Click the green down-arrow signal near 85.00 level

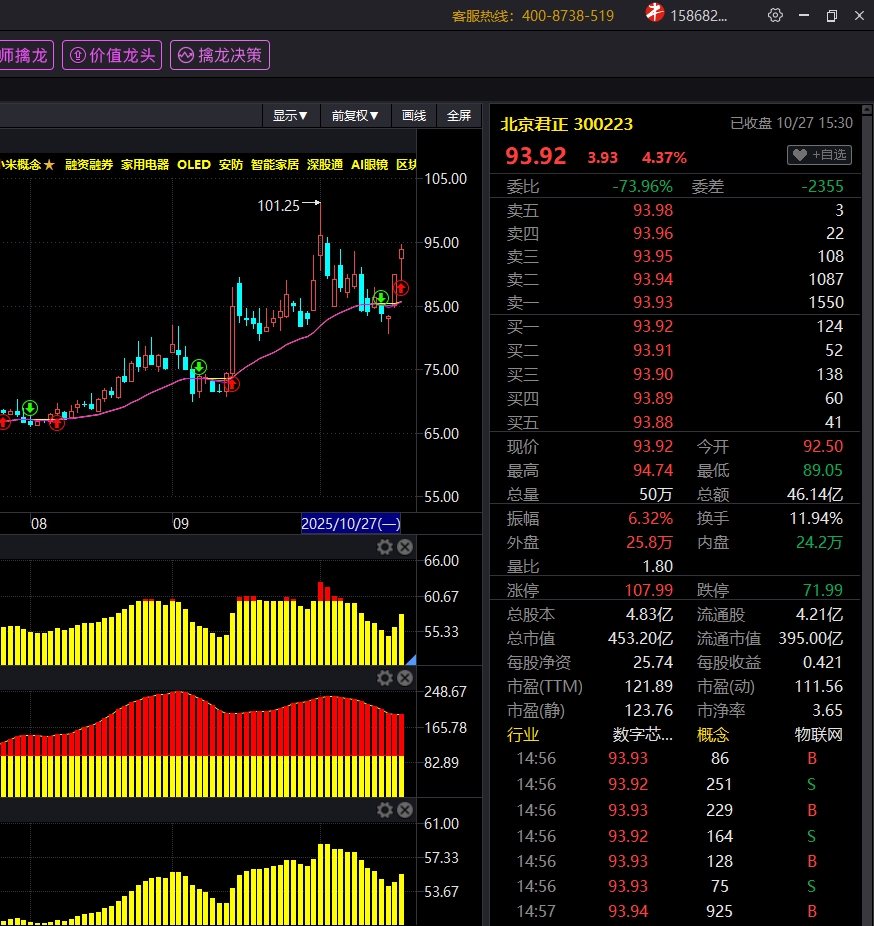(x=381, y=297)
